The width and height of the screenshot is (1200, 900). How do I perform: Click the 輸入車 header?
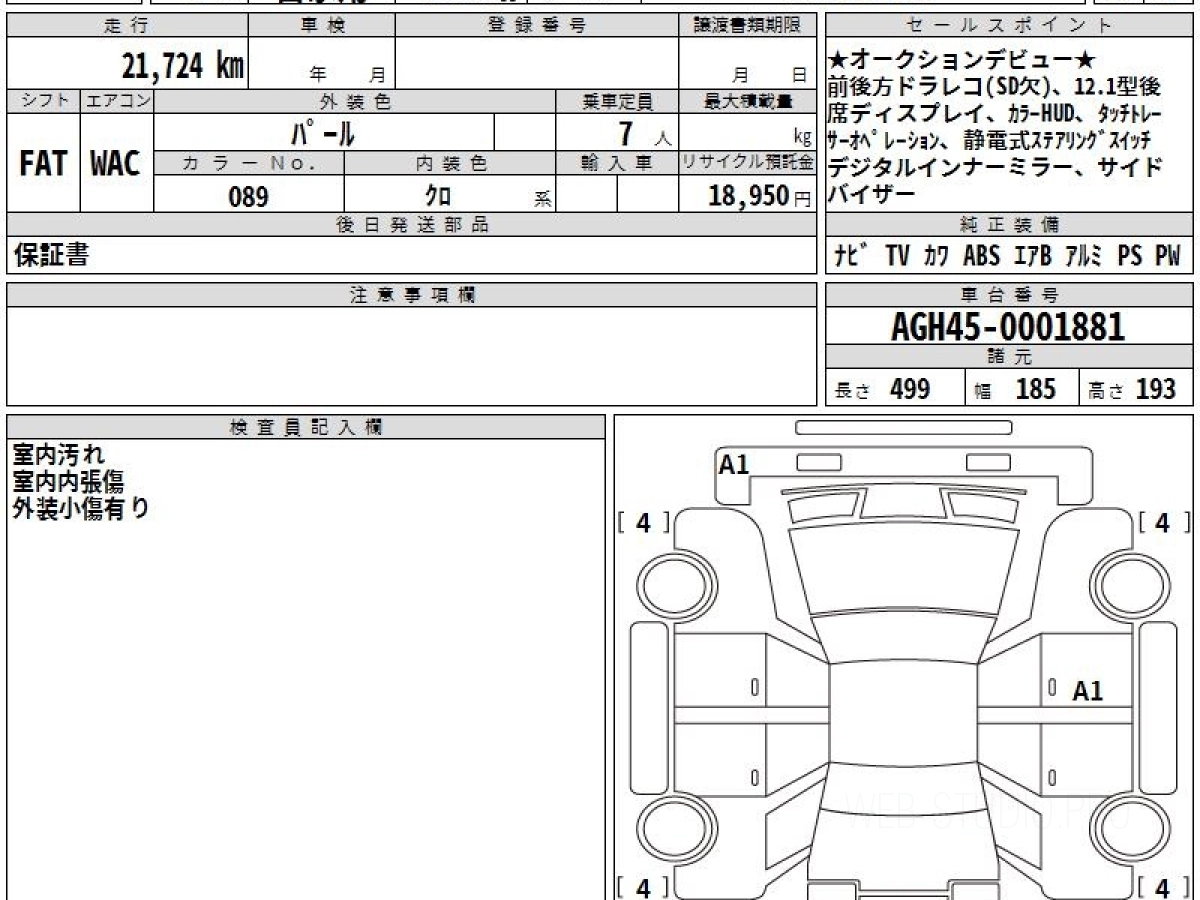(x=617, y=164)
